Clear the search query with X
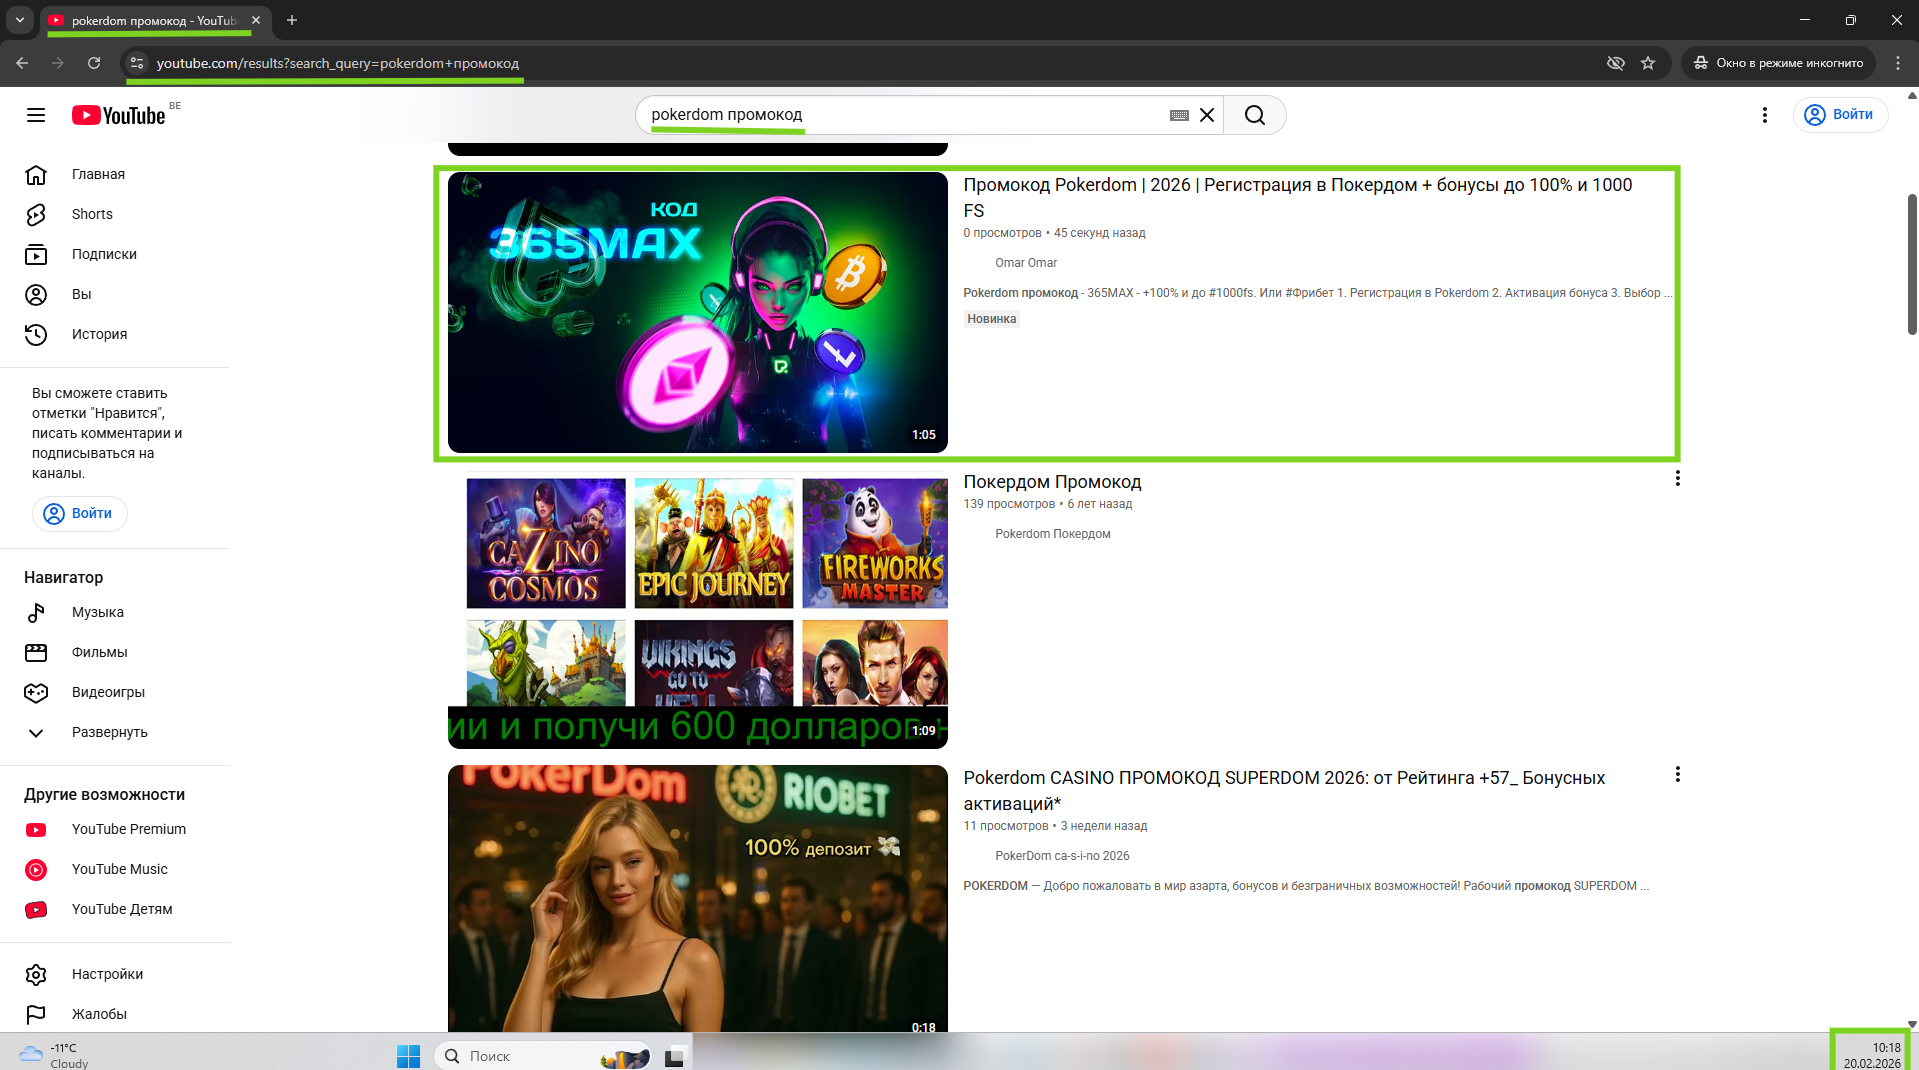This screenshot has height=1070, width=1919. tap(1207, 115)
